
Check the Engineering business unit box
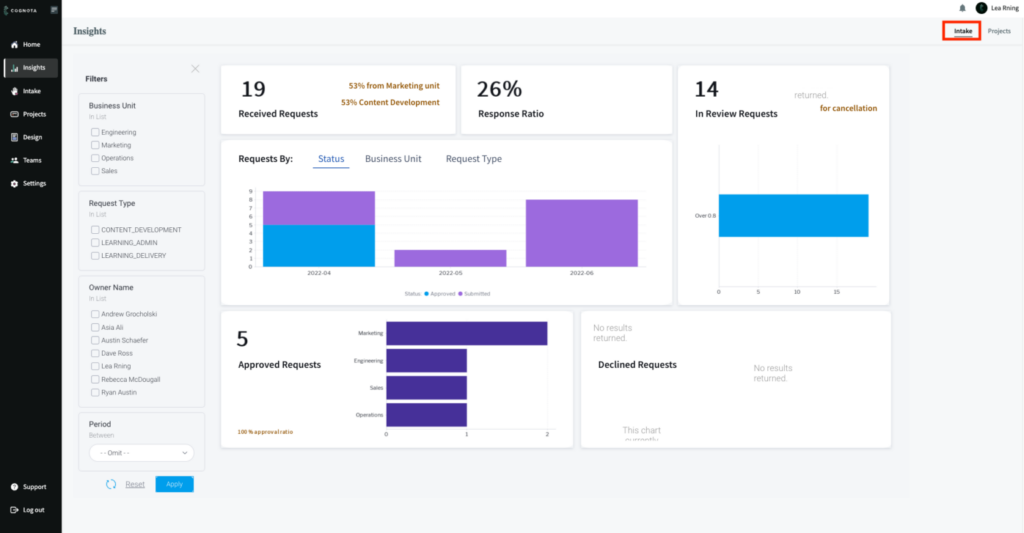[x=95, y=132]
